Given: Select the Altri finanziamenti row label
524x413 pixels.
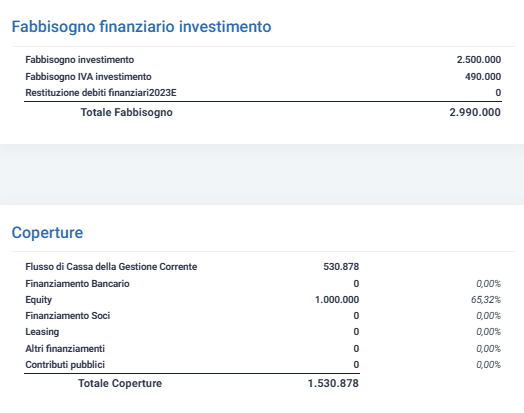Looking at the screenshot, I should coord(65,349).
